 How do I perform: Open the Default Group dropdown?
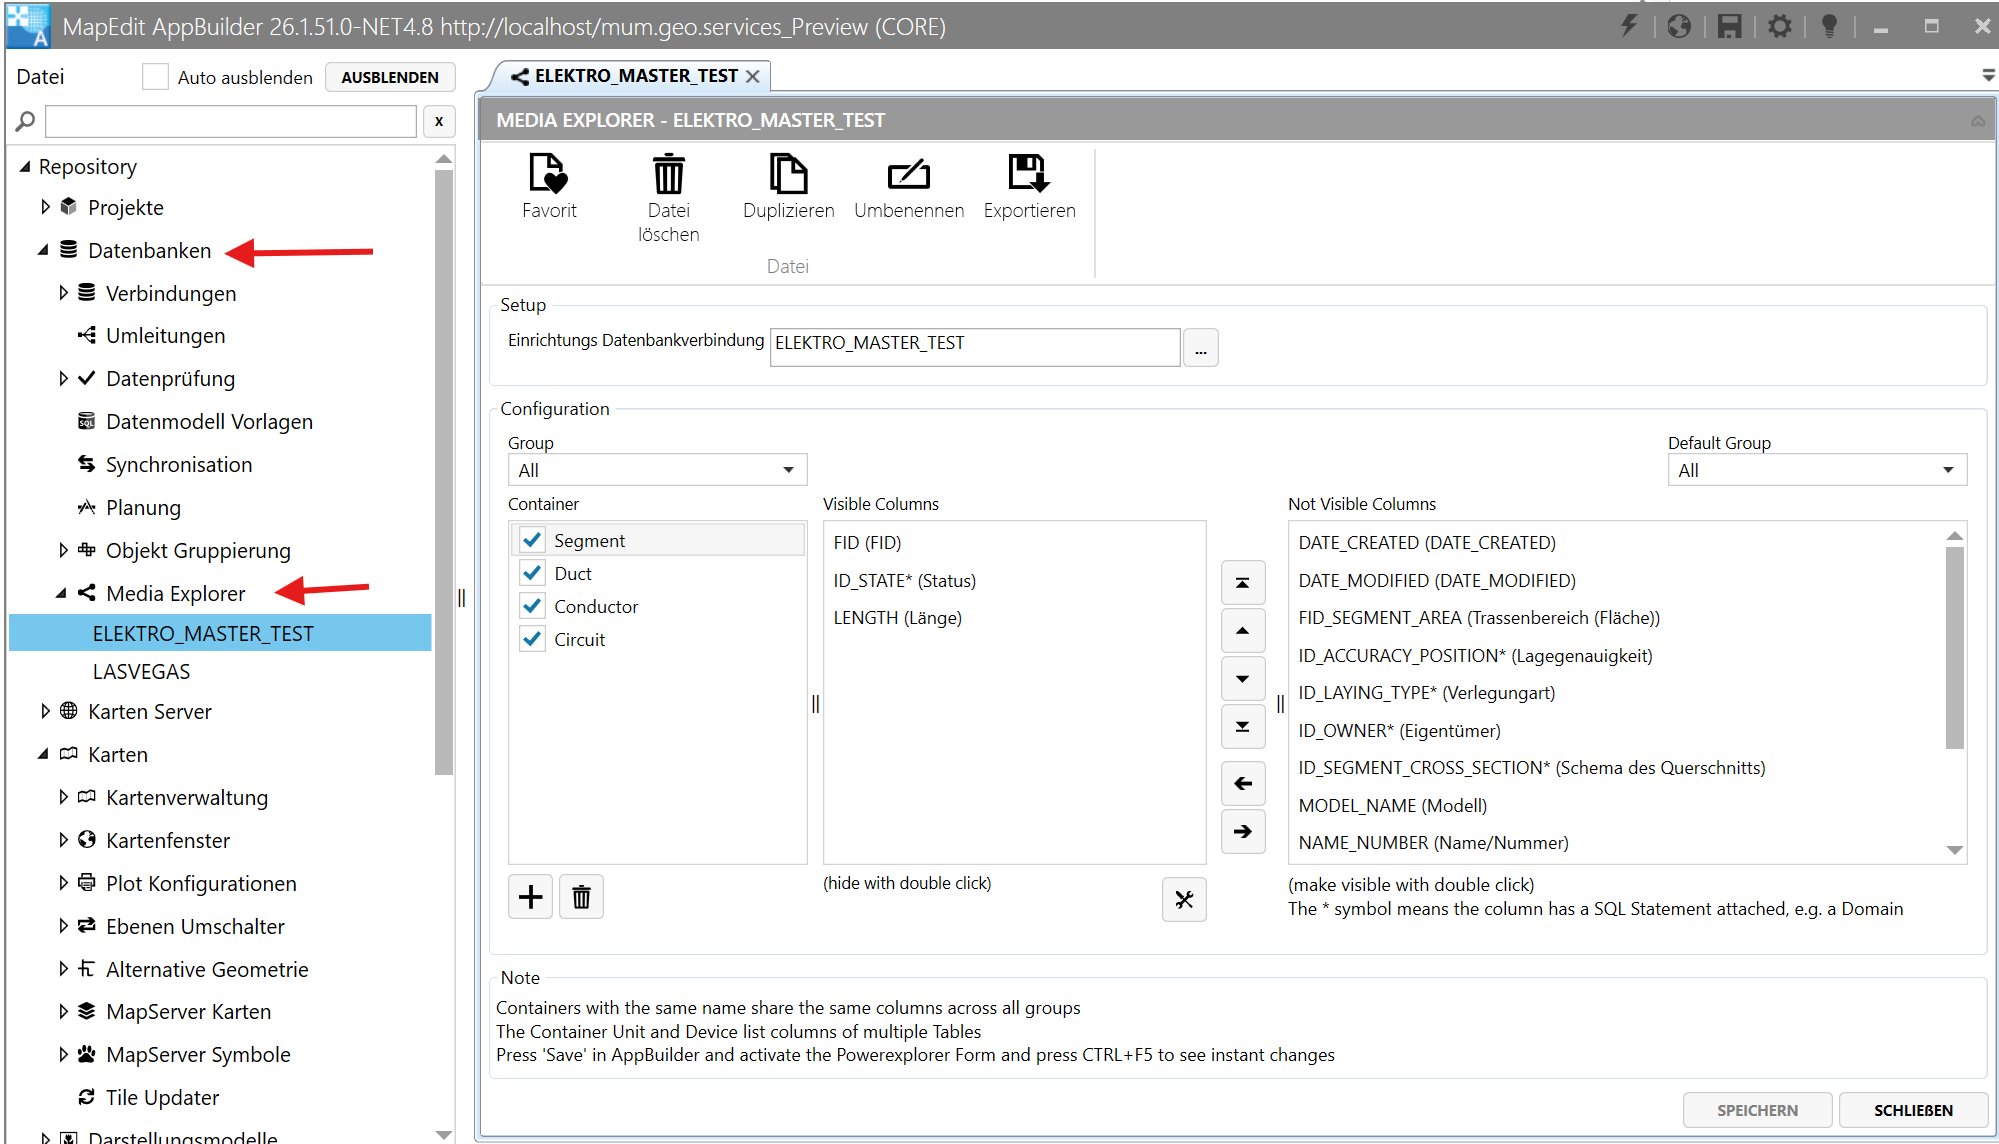tap(1816, 470)
